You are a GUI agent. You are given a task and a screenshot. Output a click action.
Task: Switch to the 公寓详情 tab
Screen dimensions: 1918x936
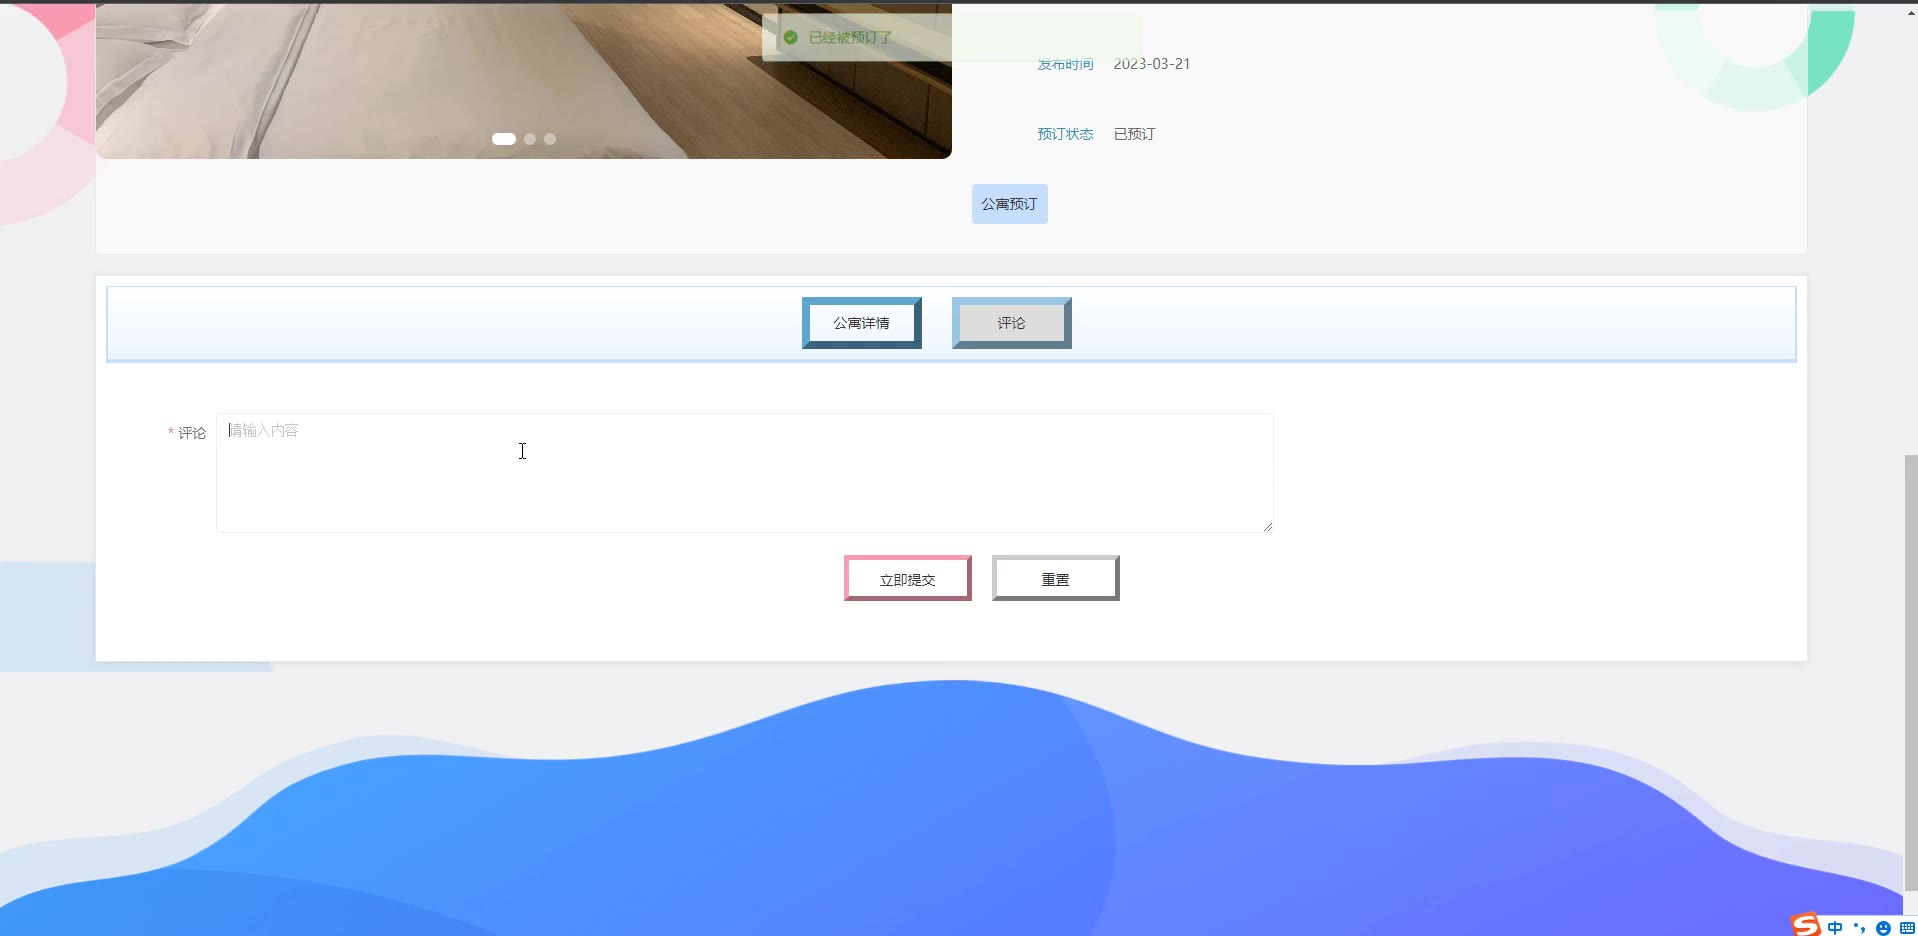[x=861, y=323]
